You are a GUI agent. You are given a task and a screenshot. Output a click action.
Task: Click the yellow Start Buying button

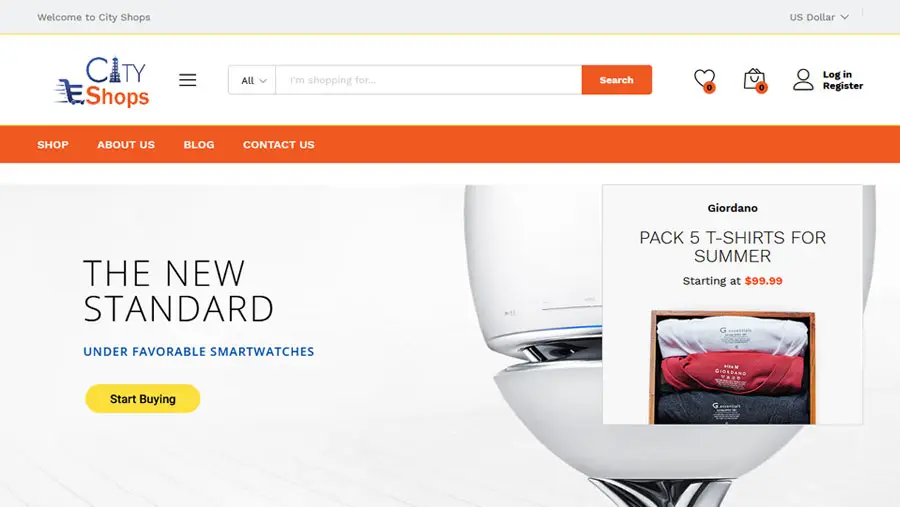click(x=142, y=398)
